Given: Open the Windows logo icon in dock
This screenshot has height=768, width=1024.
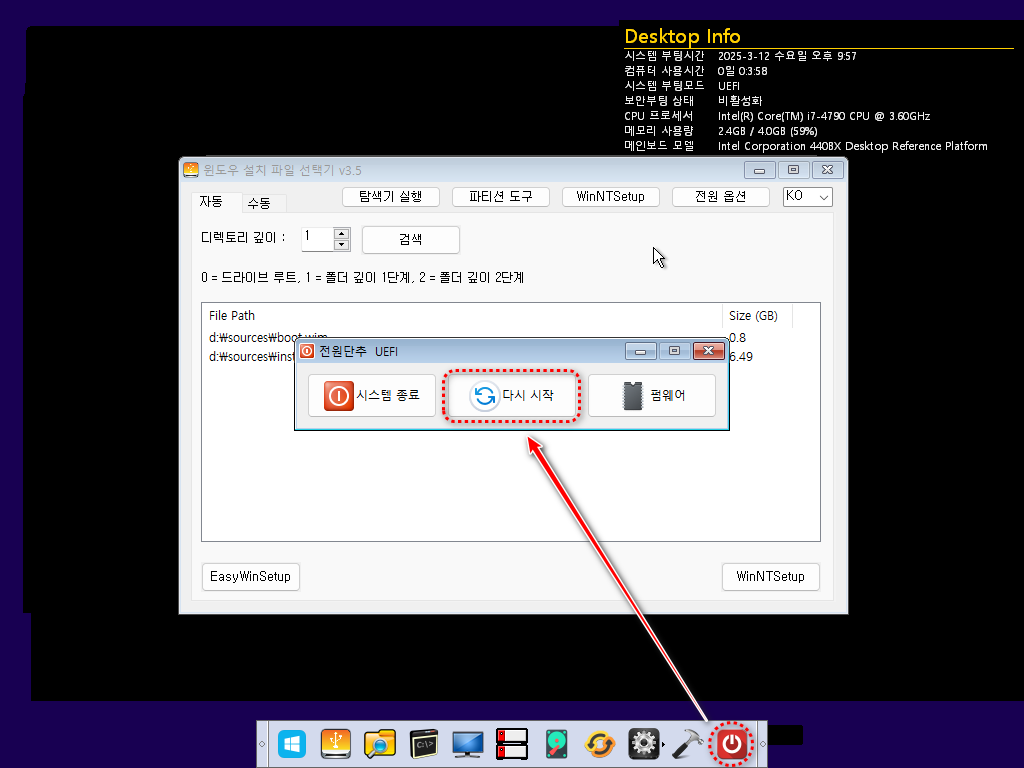Looking at the screenshot, I should click(292, 744).
